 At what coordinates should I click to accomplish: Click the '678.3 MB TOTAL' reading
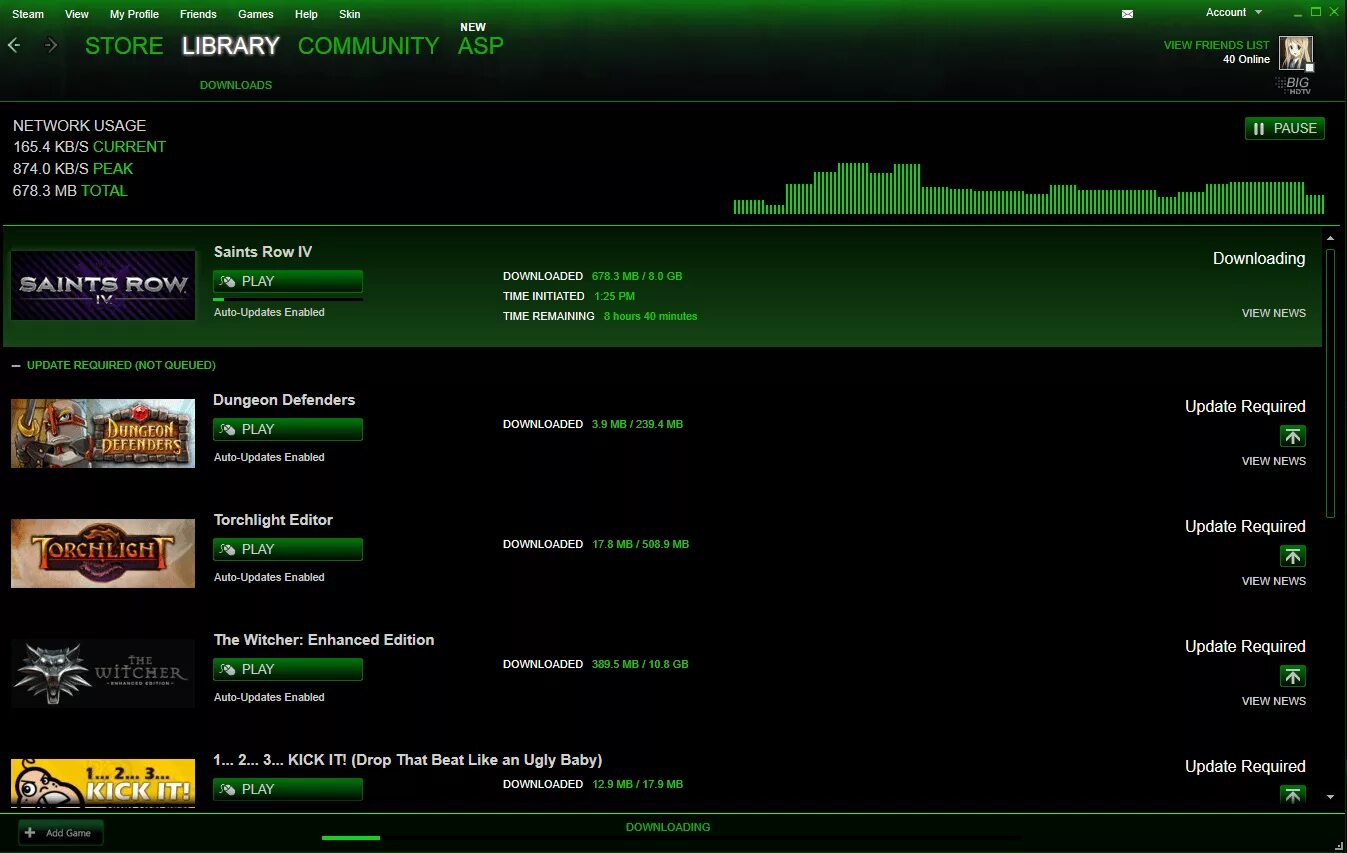[x=70, y=191]
